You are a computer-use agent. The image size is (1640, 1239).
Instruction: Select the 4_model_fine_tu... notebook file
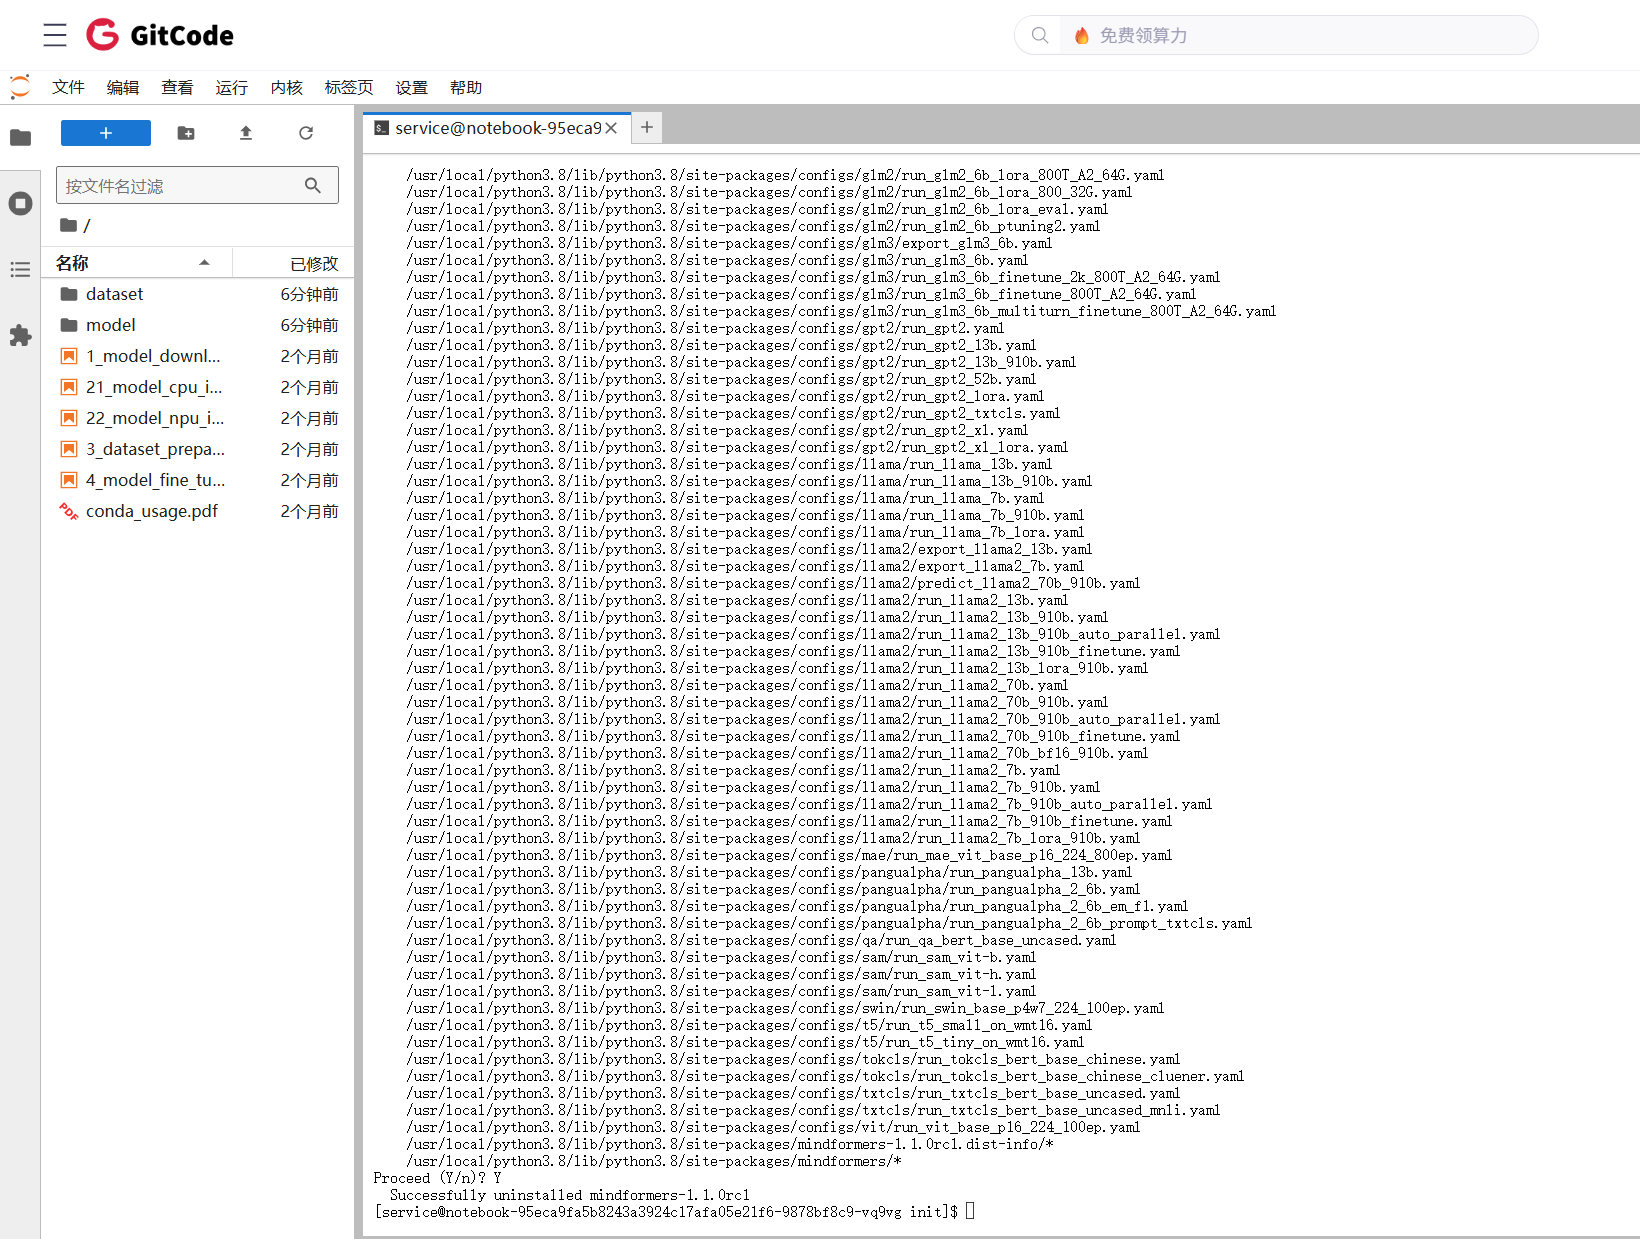pyautogui.click(x=198, y=480)
